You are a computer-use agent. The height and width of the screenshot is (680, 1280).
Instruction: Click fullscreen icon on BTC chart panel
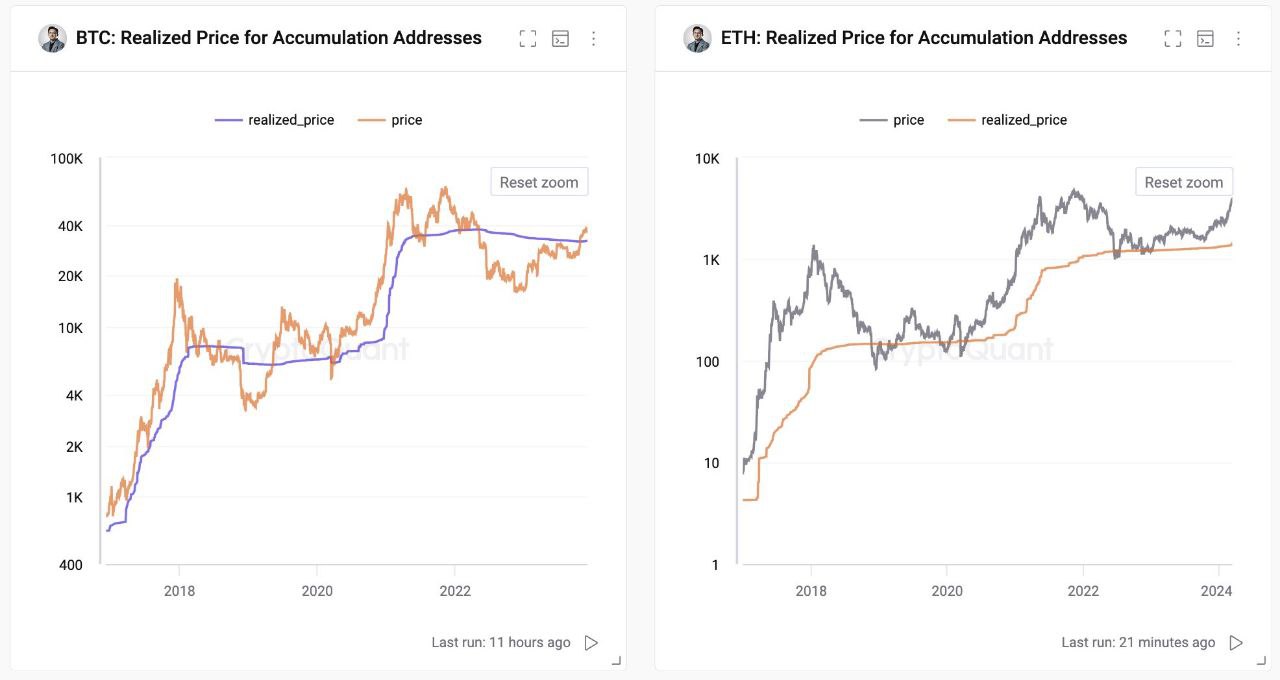[x=528, y=39]
